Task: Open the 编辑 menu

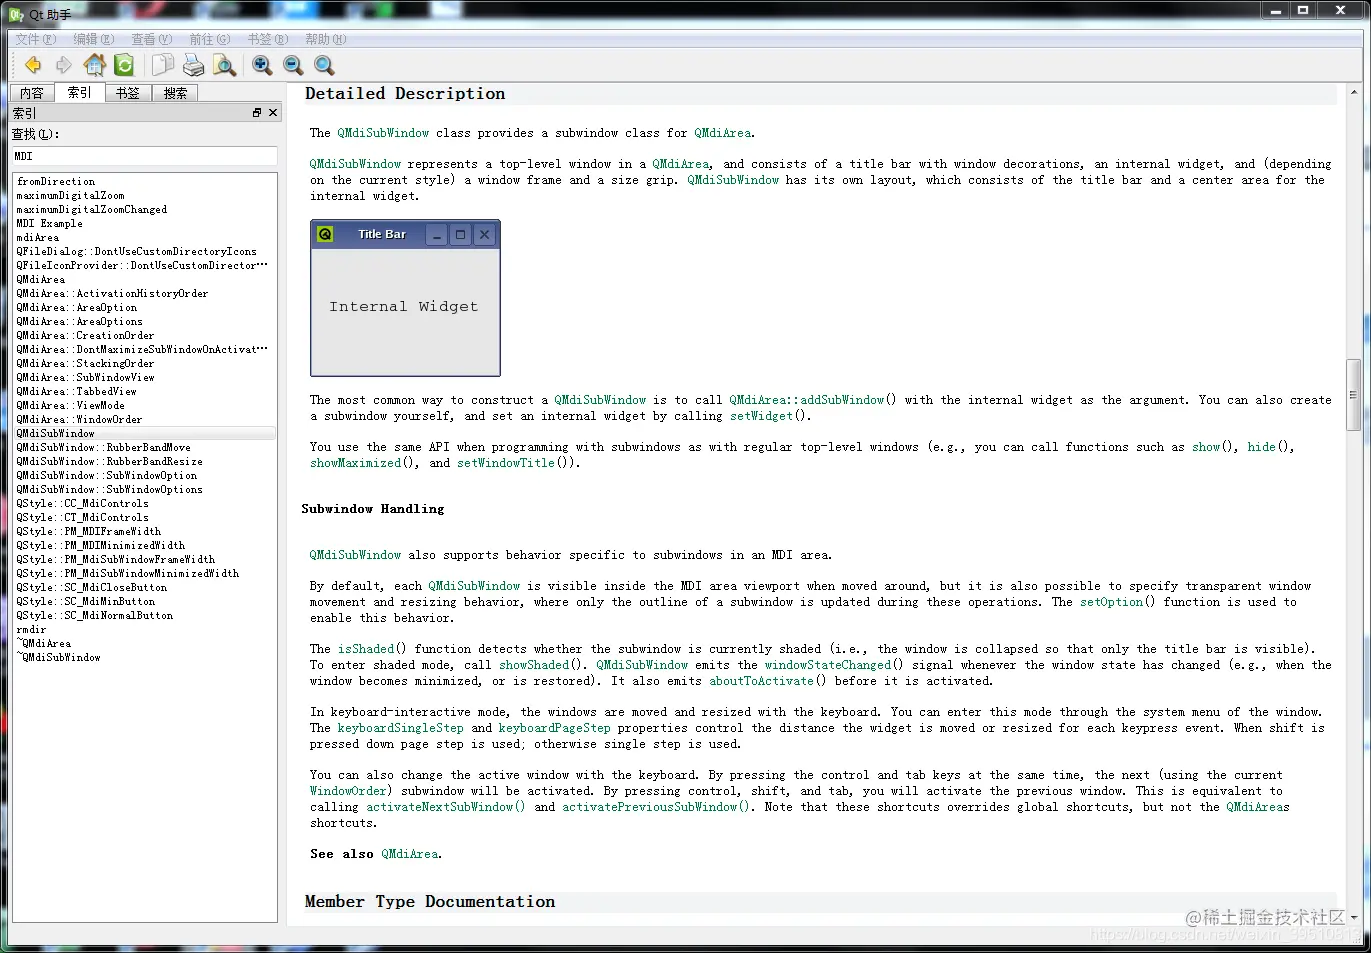Action: 93,39
